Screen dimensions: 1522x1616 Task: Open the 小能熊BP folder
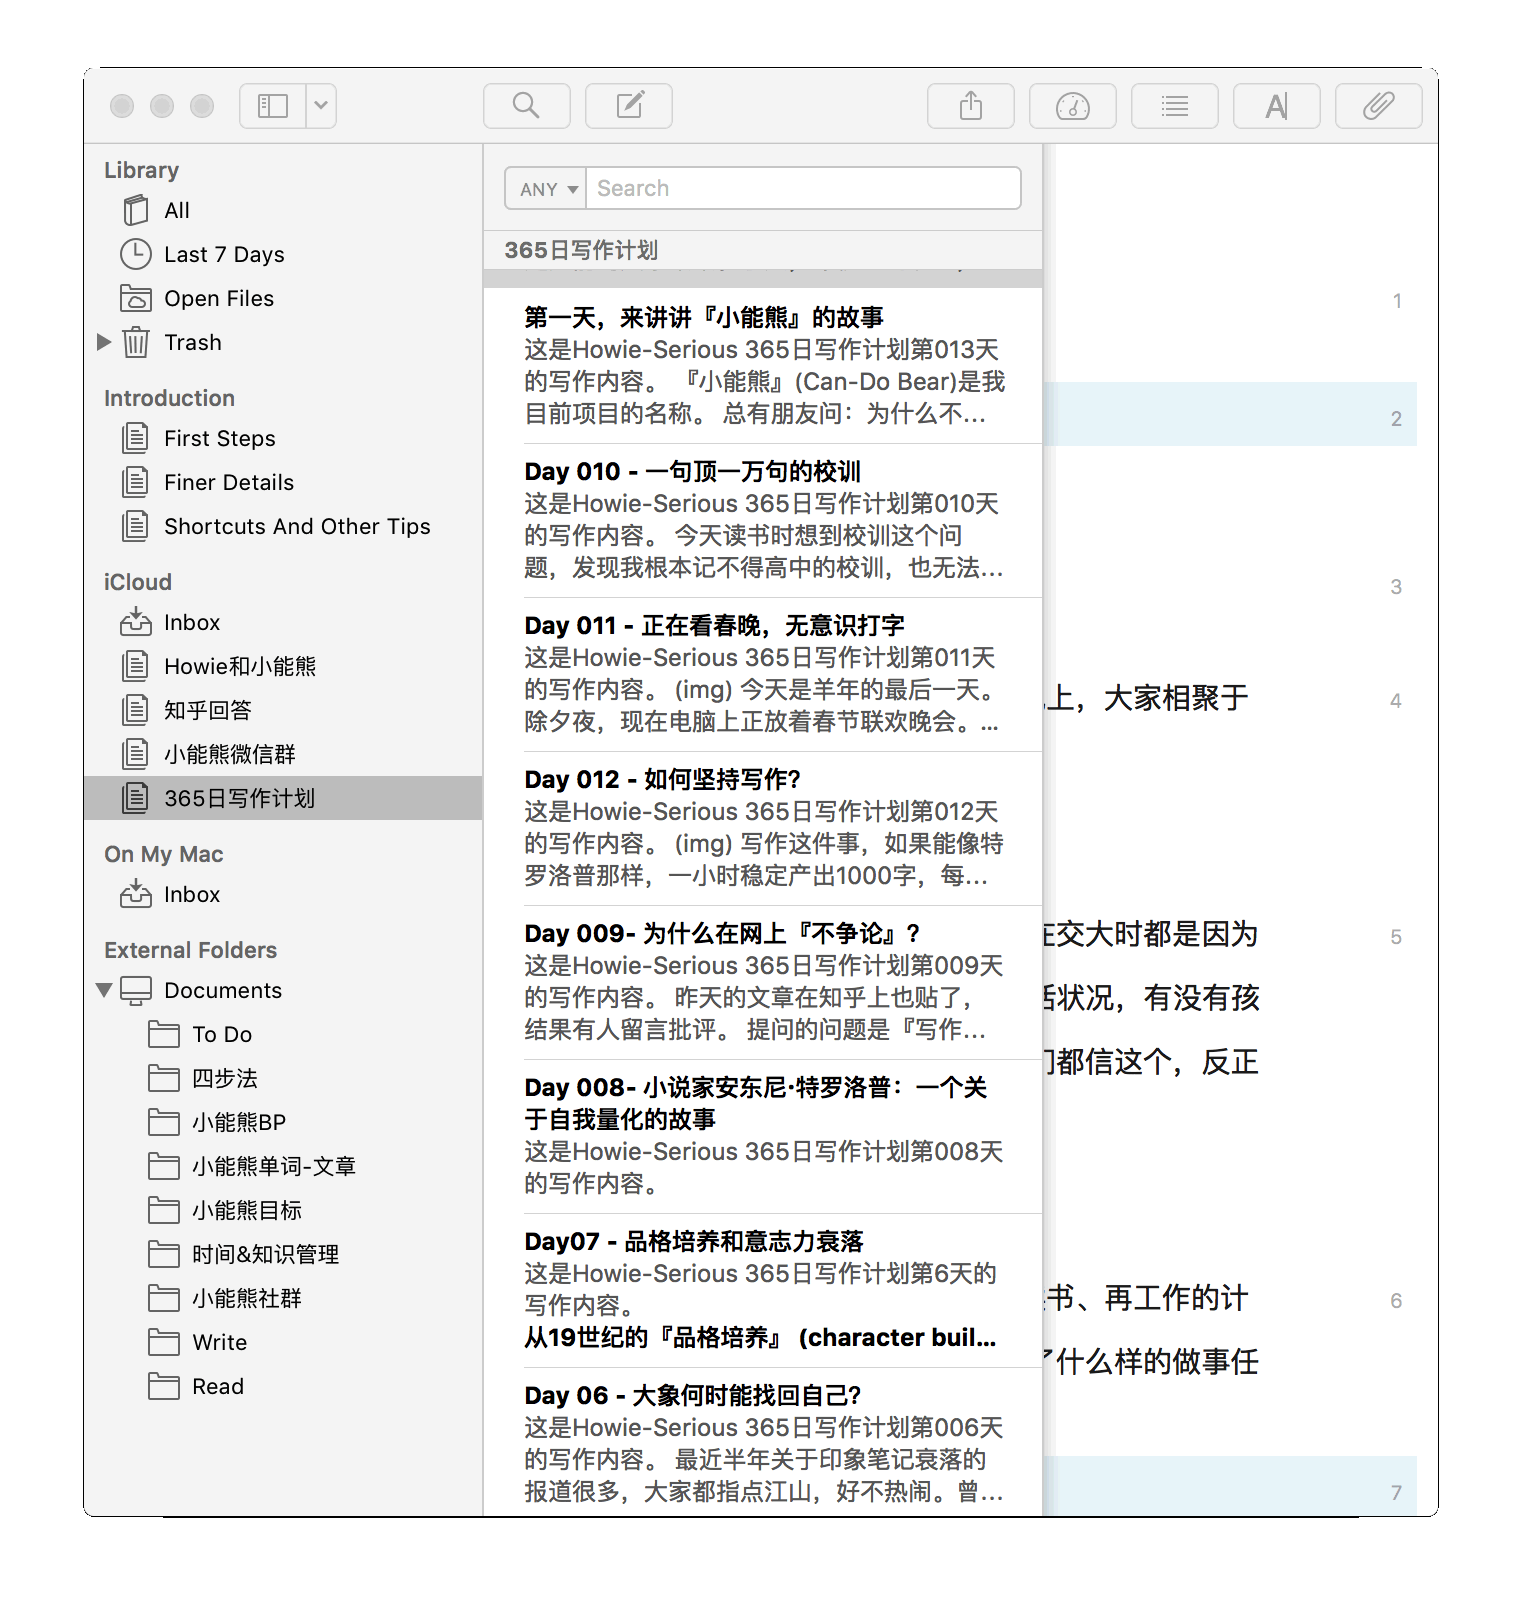[x=283, y=1122]
